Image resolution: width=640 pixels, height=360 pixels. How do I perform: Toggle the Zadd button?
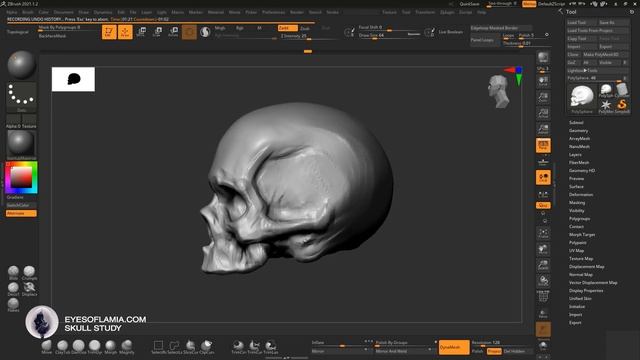coord(287,28)
